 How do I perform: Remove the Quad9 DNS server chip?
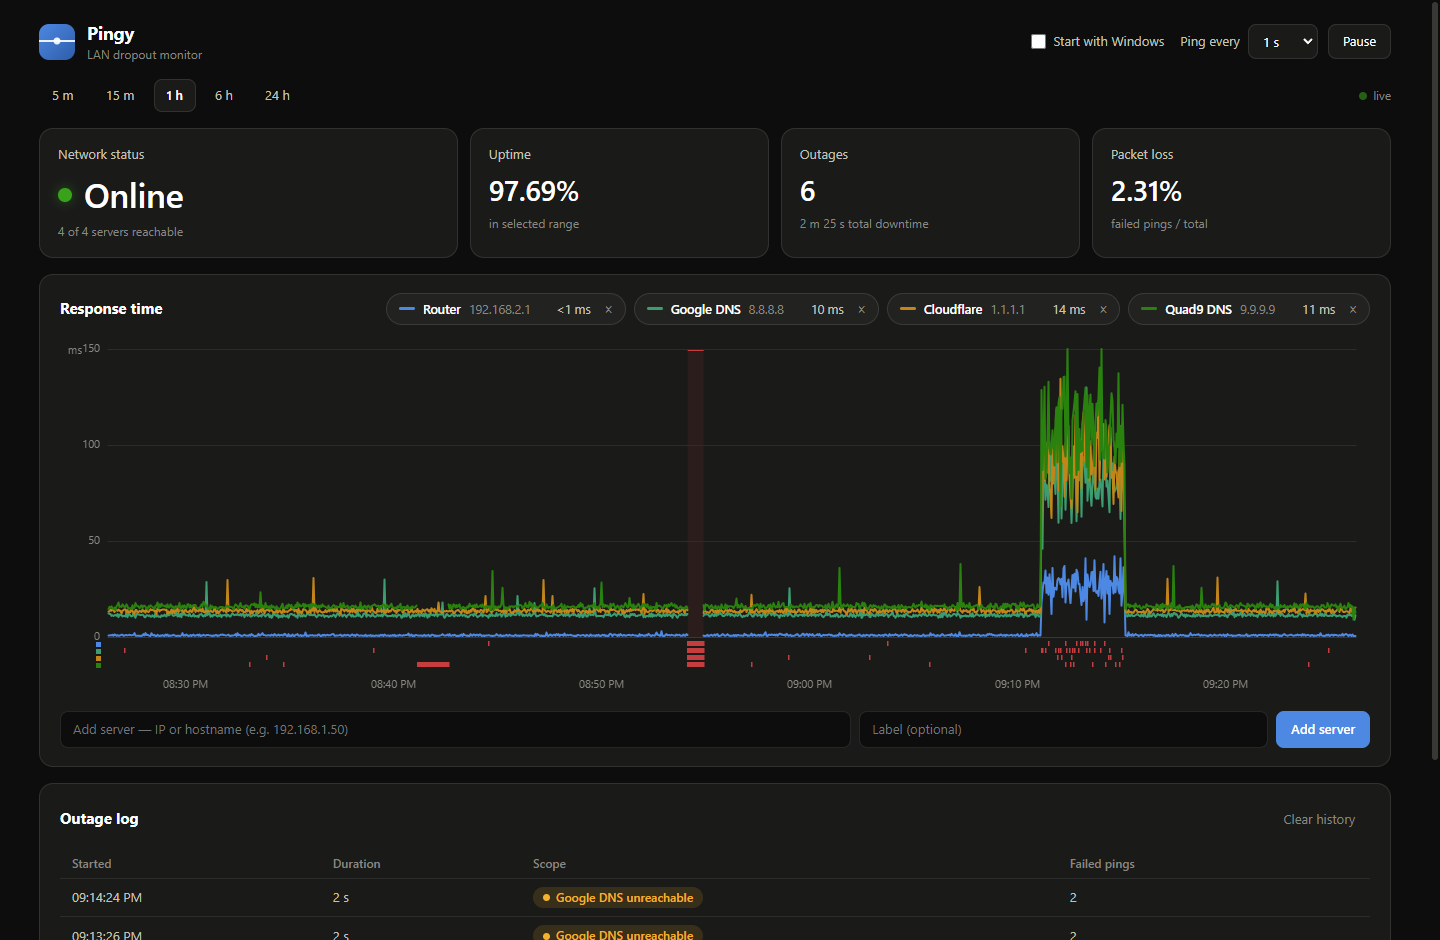[x=1353, y=310]
